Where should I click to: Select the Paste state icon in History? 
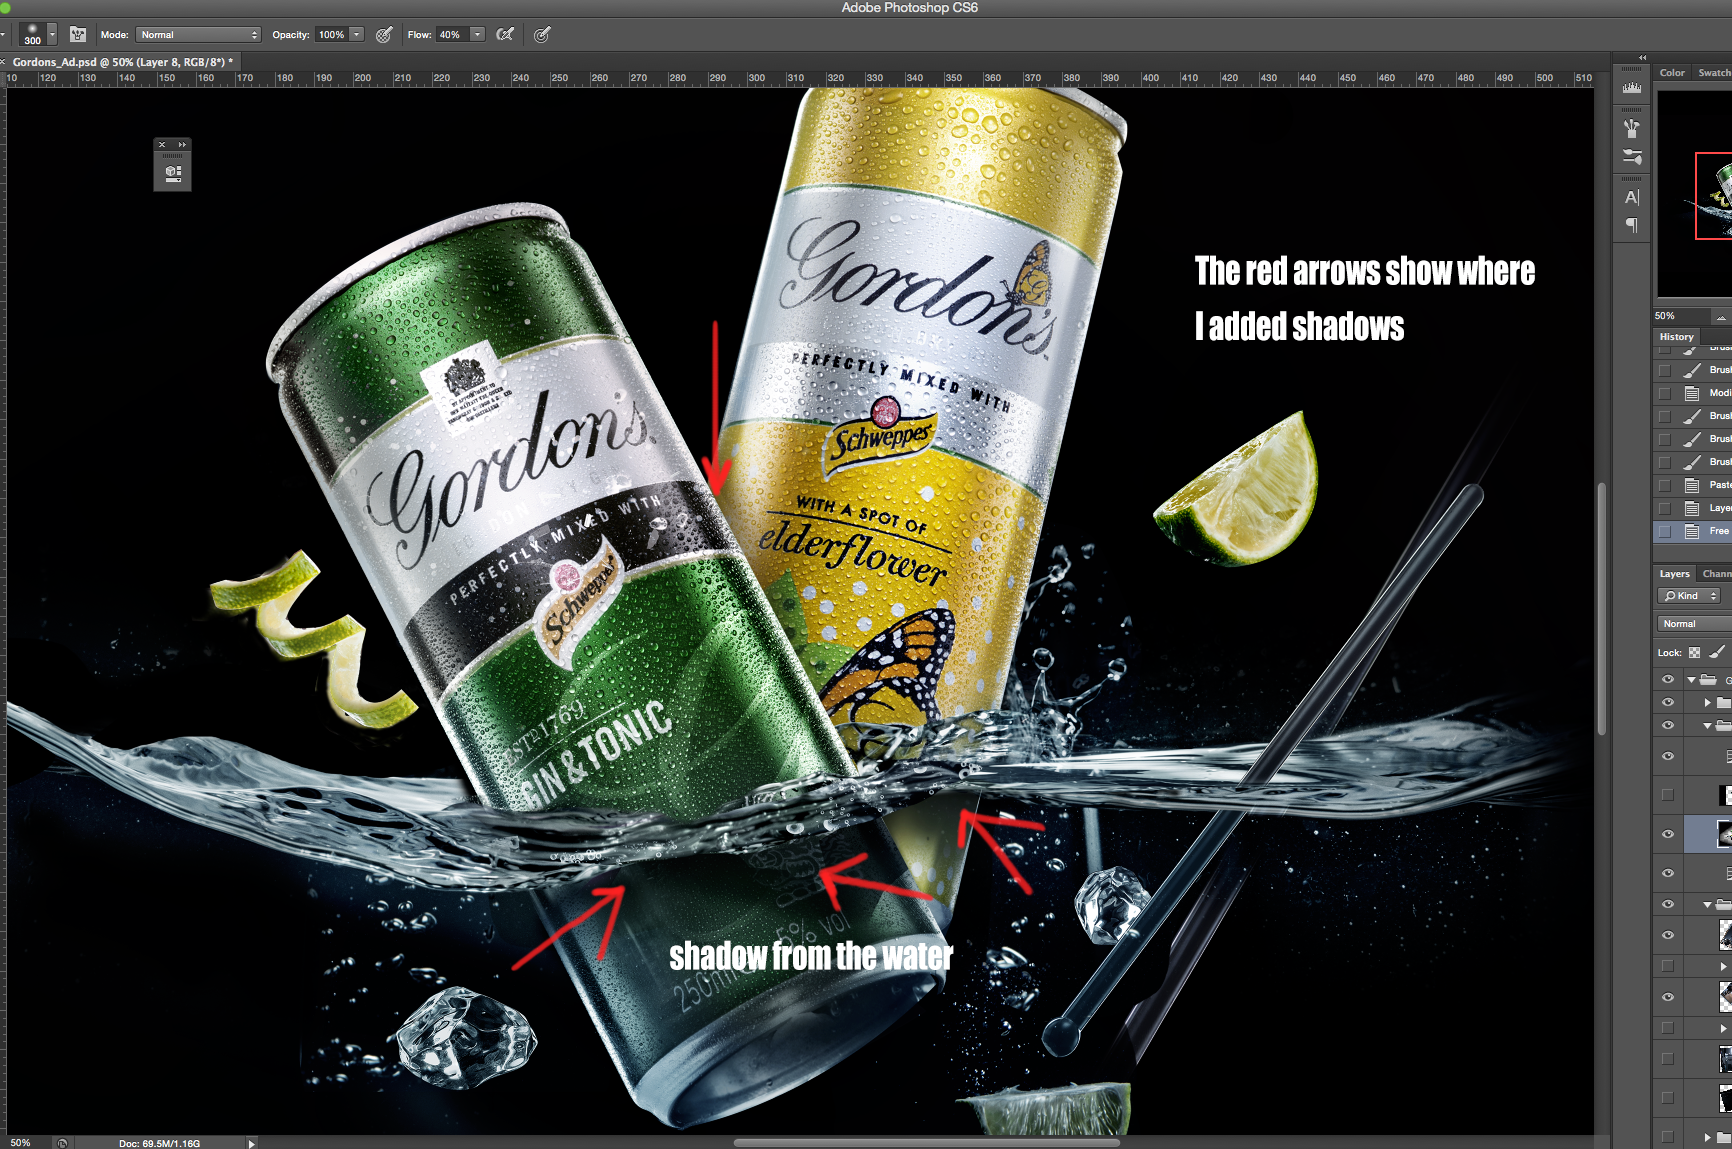tap(1692, 485)
